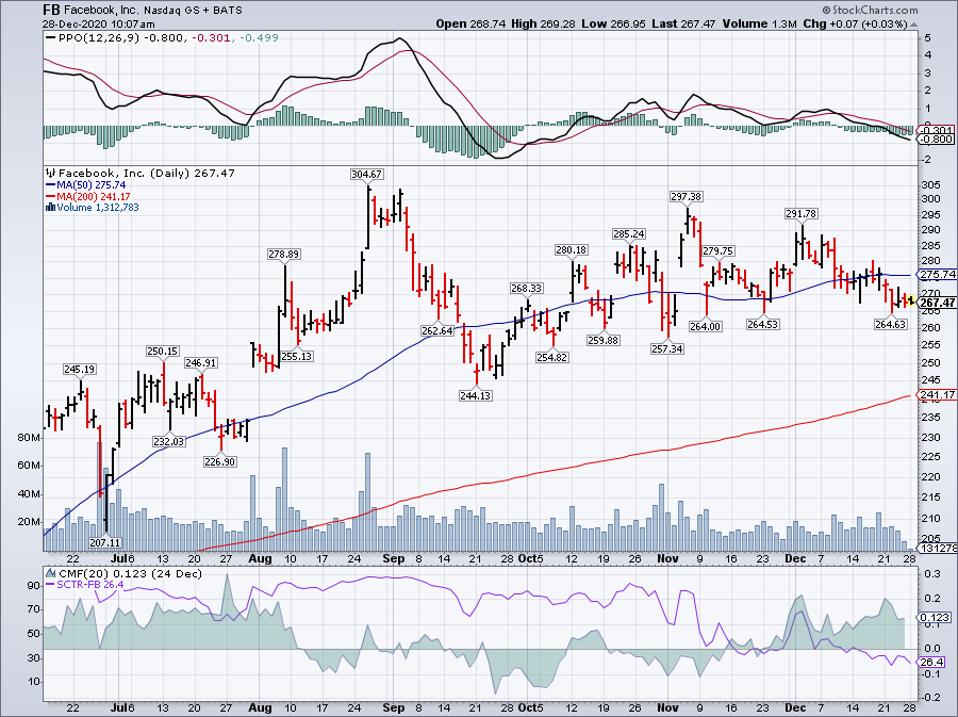Click the MA(50) 275.74 legend entry
This screenshot has height=717, width=958.
tap(91, 185)
